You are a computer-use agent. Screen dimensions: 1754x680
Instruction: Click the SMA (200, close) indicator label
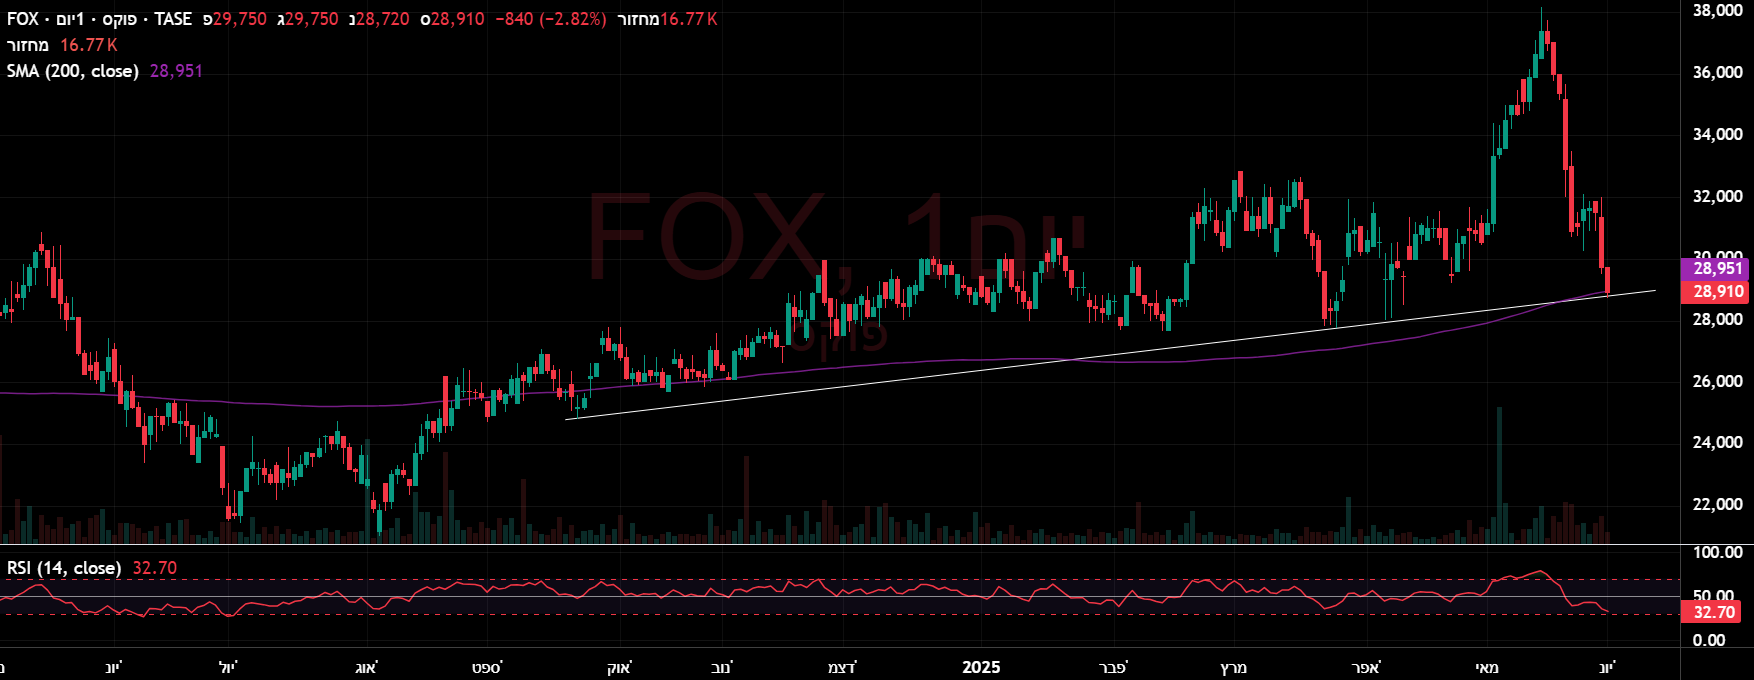73,71
